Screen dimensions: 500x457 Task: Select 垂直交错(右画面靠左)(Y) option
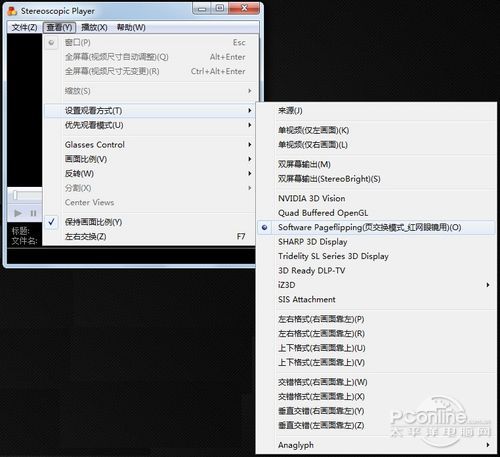pyautogui.click(x=376, y=411)
